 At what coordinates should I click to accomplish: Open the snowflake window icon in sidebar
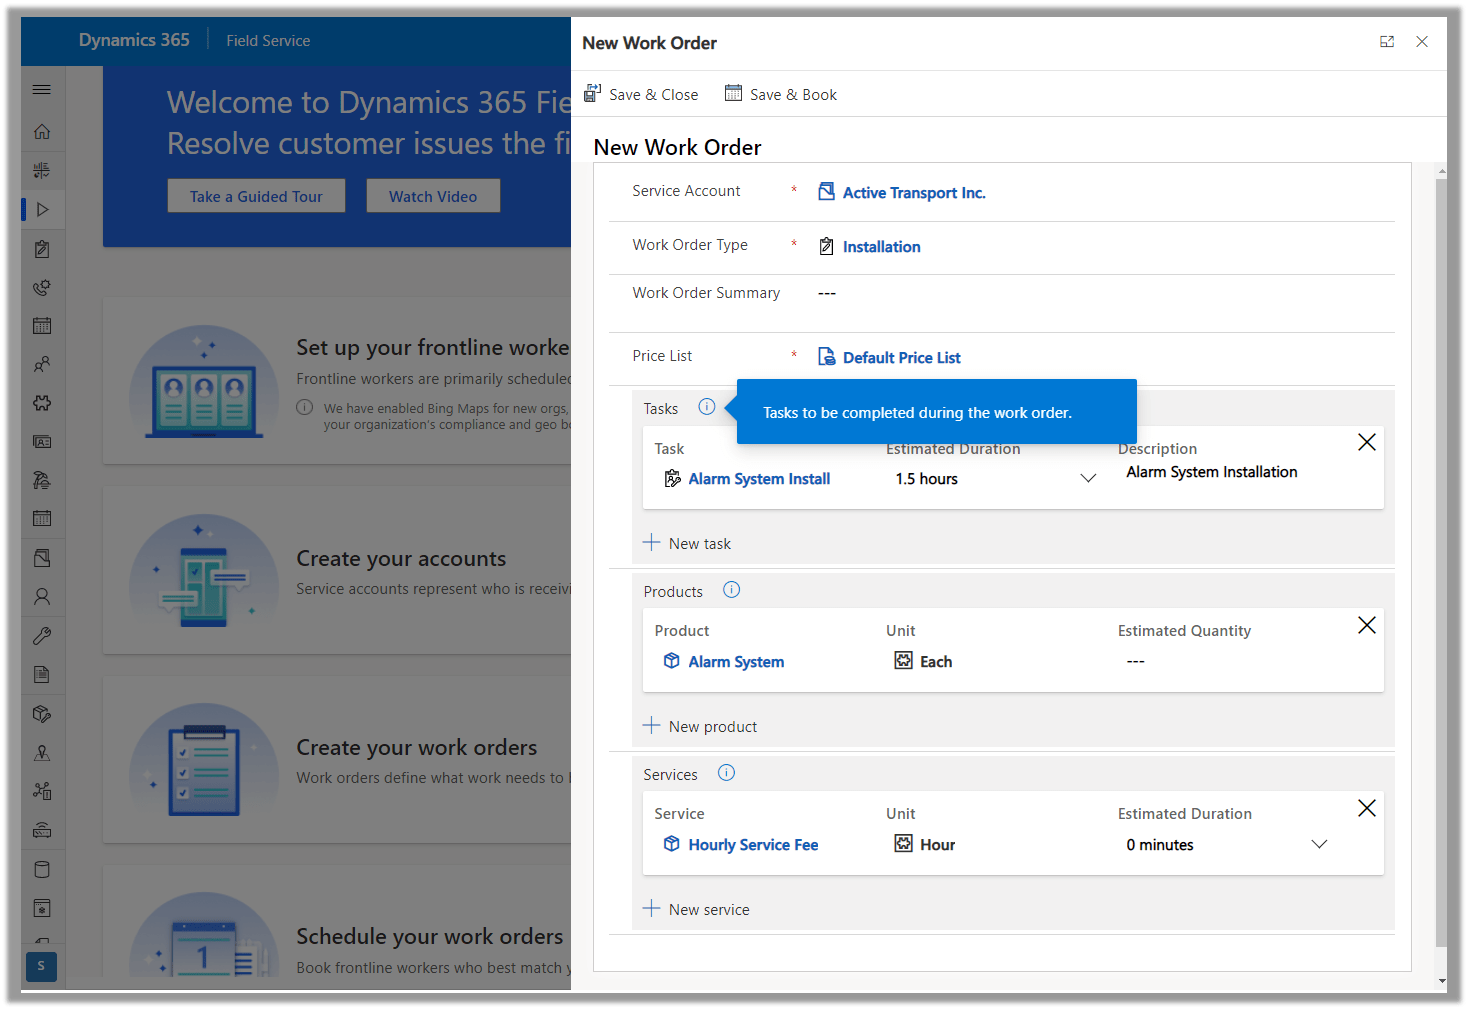point(42,908)
